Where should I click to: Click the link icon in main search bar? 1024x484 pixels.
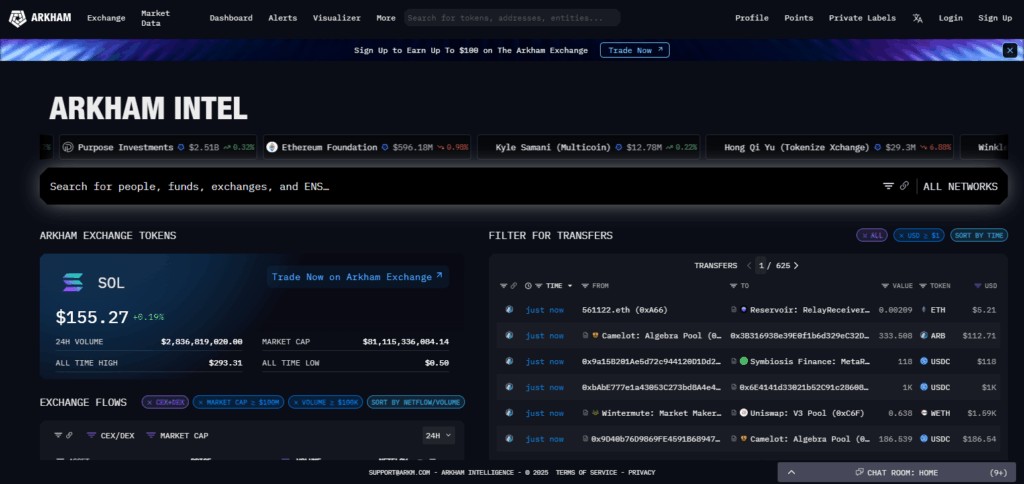click(x=904, y=186)
